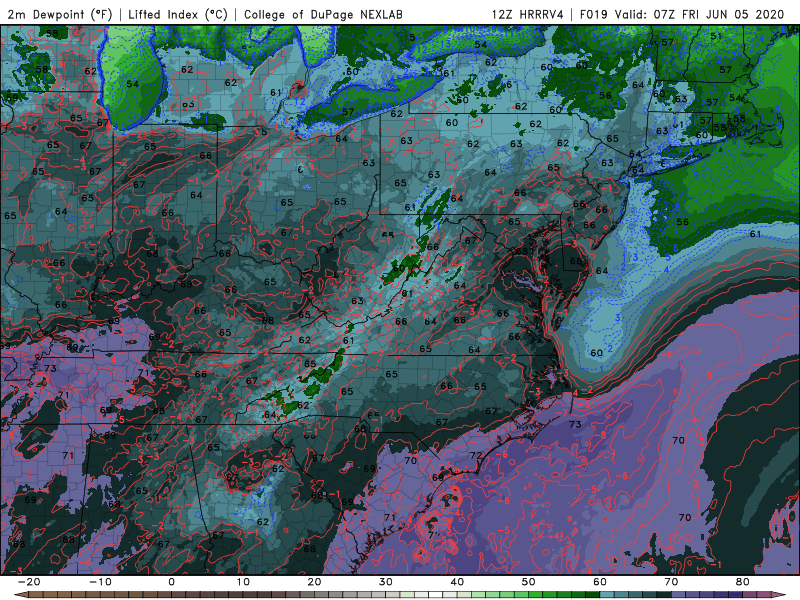Click the "F019 Valid: 07Z FRI JUN 05 2020" text

point(682,14)
